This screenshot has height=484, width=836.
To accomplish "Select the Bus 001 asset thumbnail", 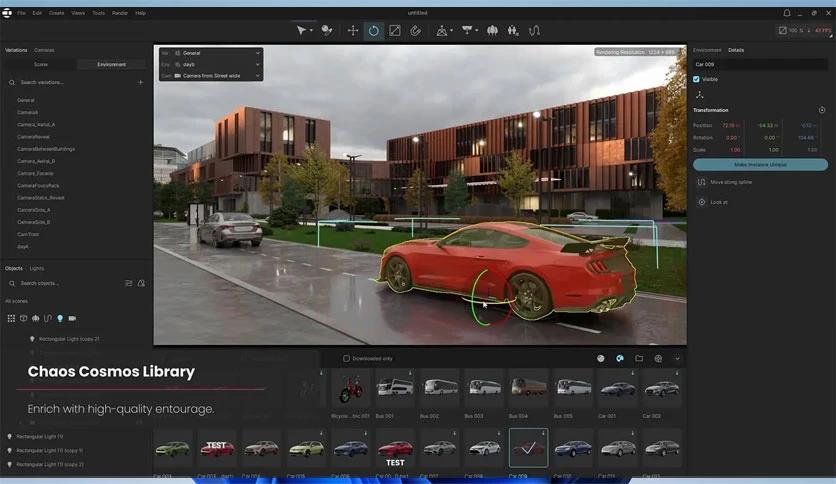I will 393,389.
